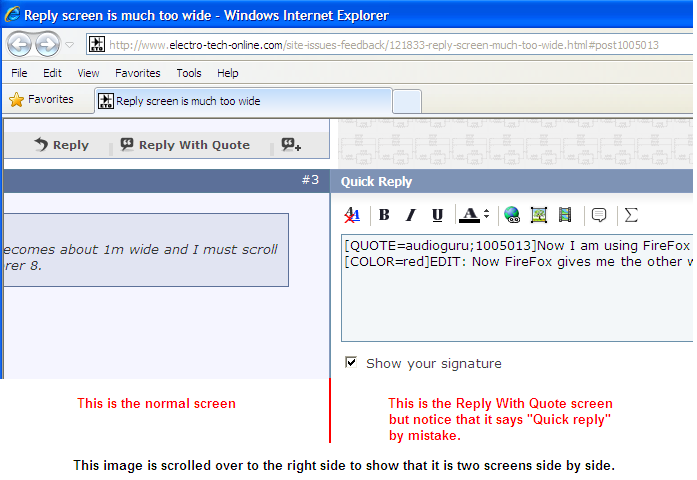
Task: Click Reply With Quote button
Action: [185, 145]
